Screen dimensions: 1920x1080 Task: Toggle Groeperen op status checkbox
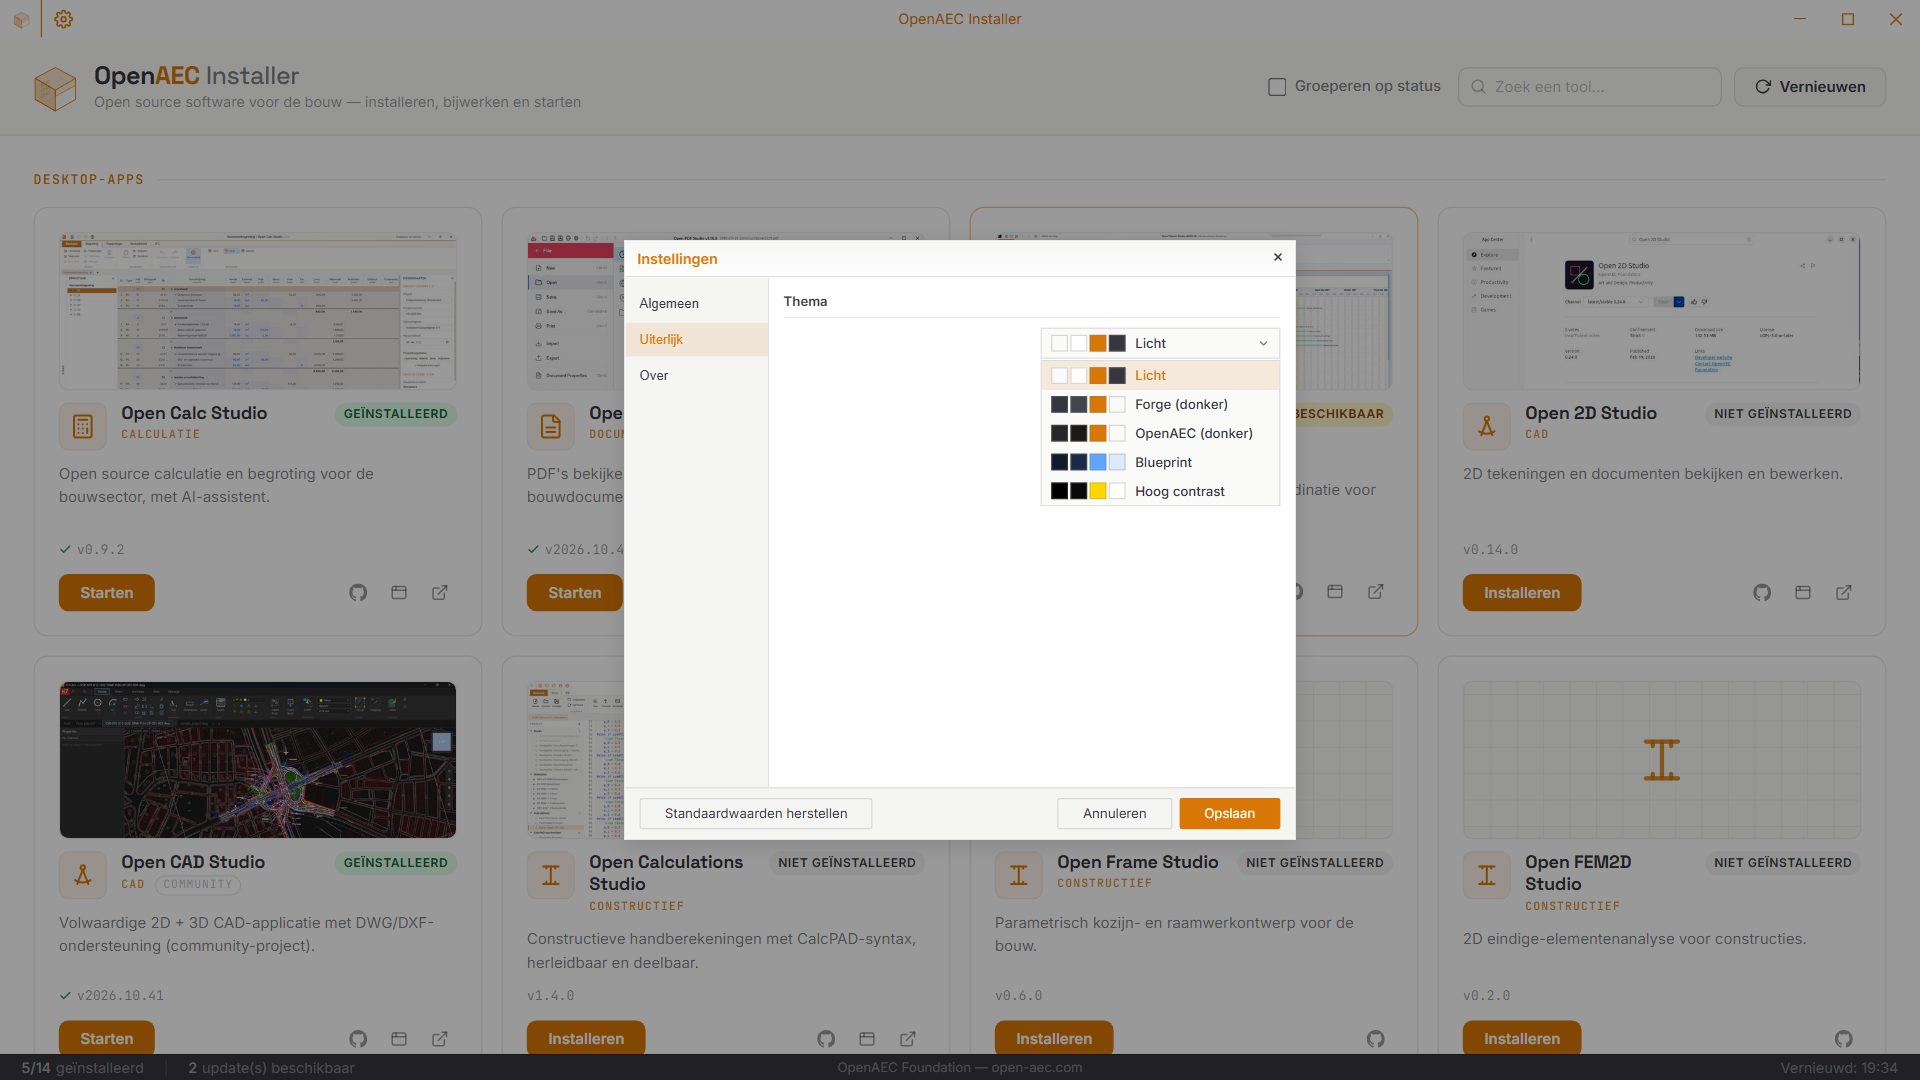1277,87
